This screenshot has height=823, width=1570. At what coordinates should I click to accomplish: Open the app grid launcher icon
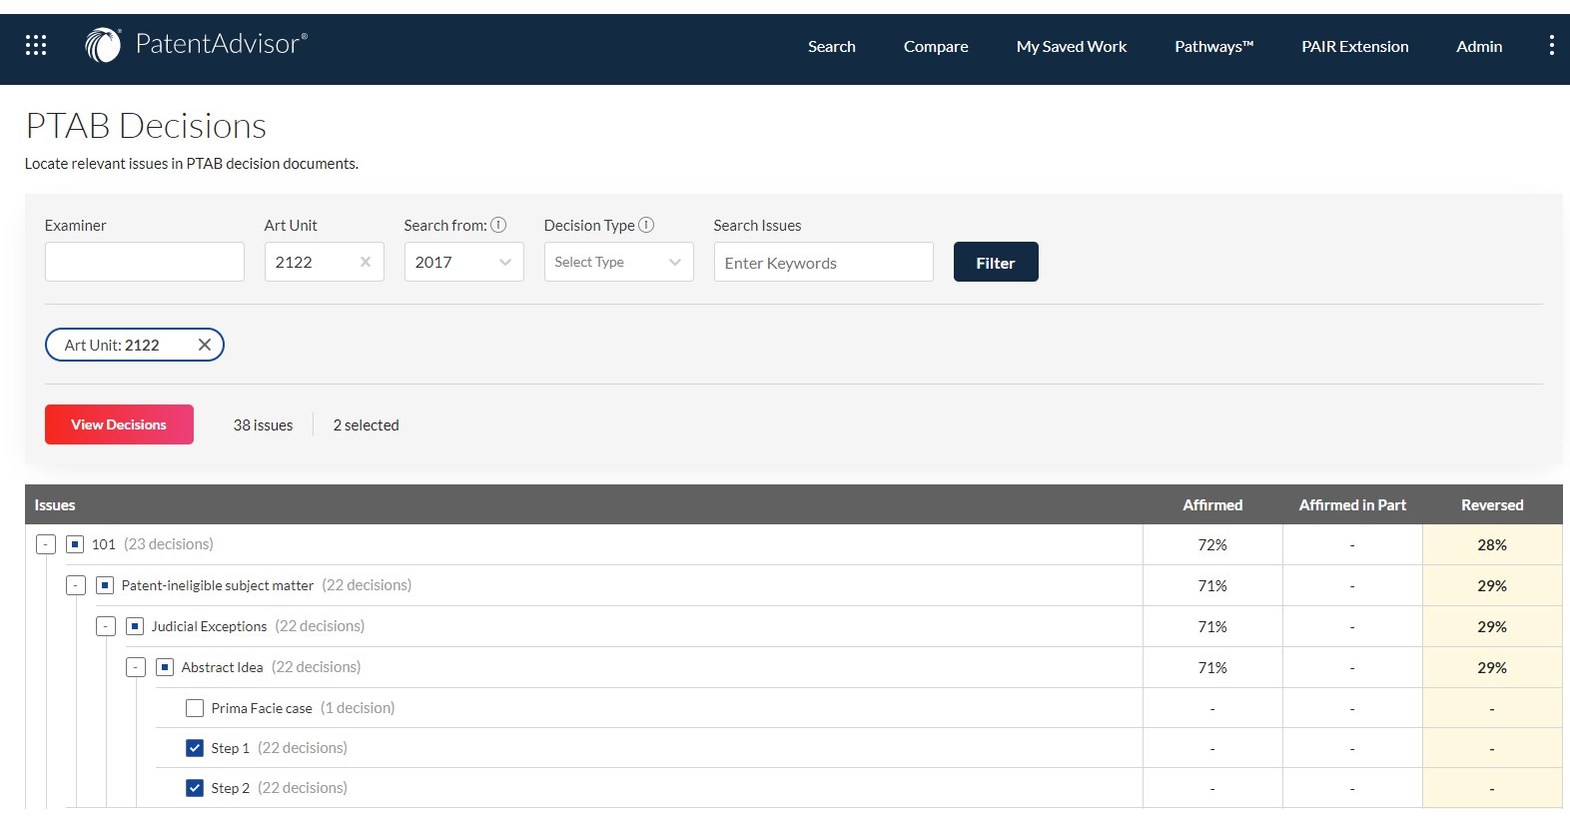click(36, 45)
